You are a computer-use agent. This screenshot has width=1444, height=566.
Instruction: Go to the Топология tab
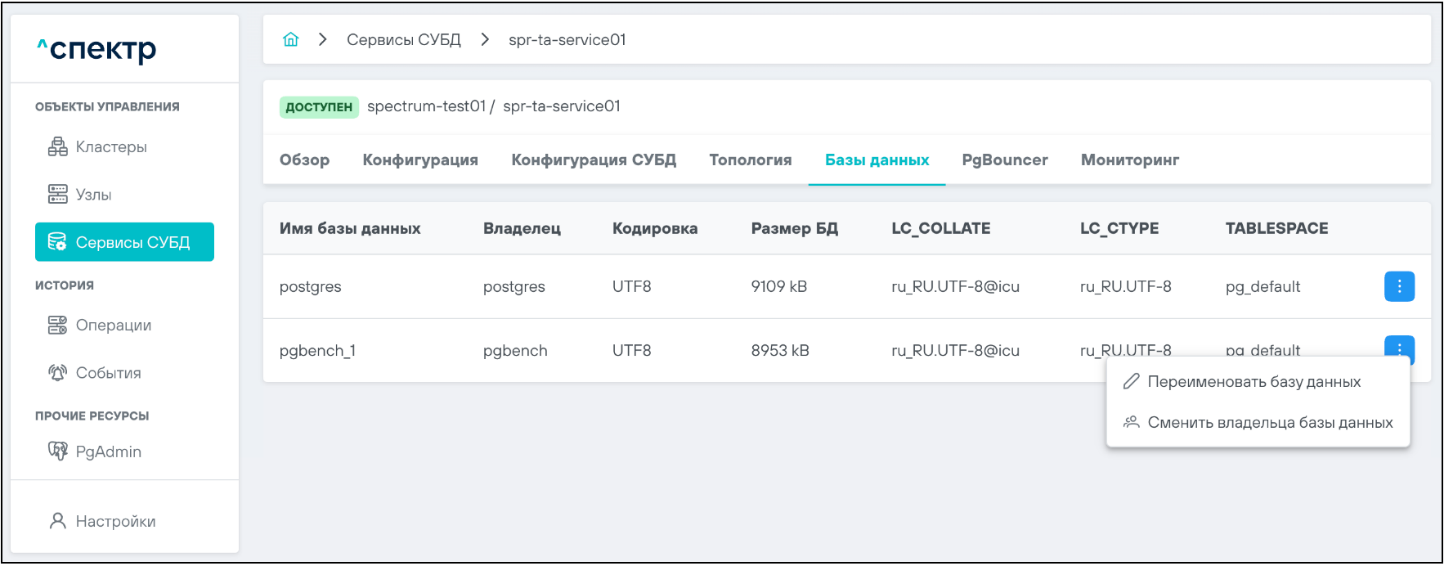click(750, 160)
